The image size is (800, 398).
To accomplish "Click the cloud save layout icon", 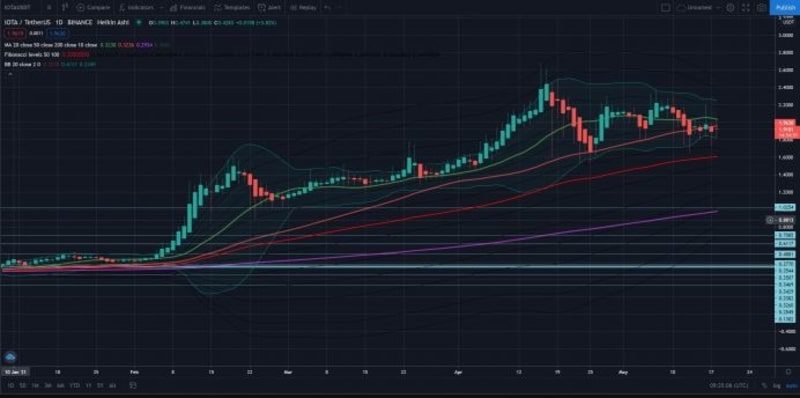I will pos(681,8).
